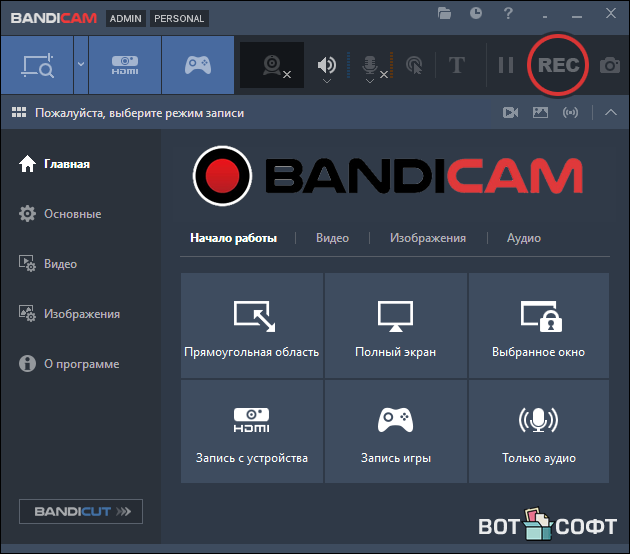This screenshot has height=554, width=630.
Task: Open scheduled recording clock icon
Action: point(476,13)
